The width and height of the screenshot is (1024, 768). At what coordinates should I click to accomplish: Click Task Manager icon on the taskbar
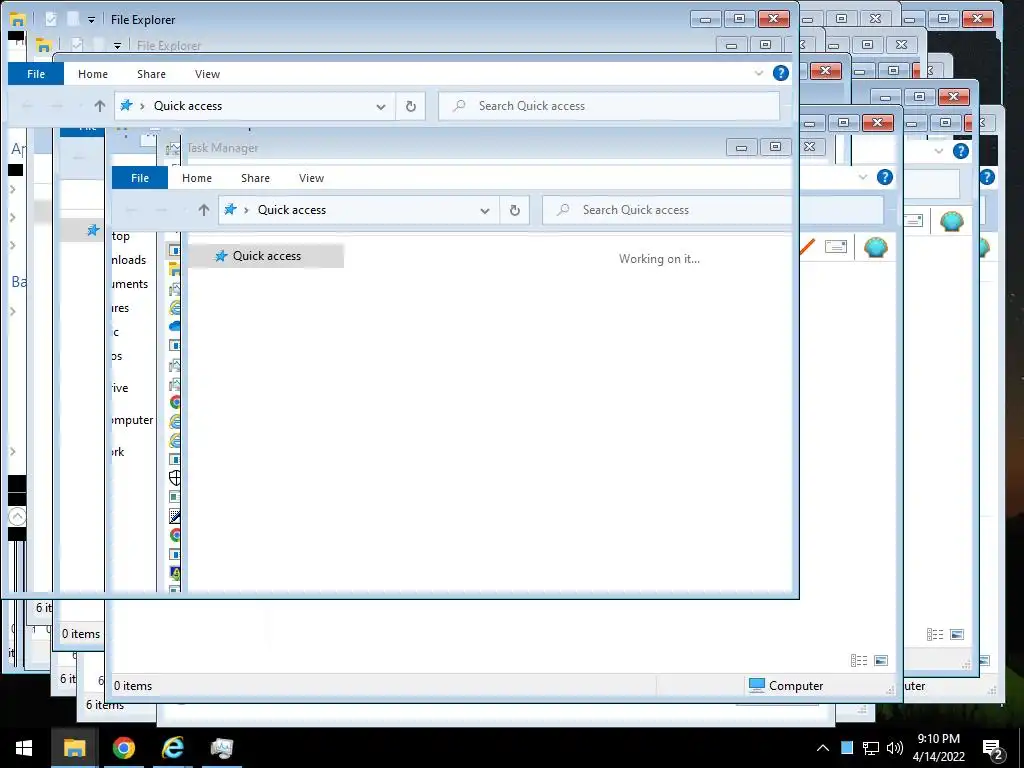pos(221,748)
